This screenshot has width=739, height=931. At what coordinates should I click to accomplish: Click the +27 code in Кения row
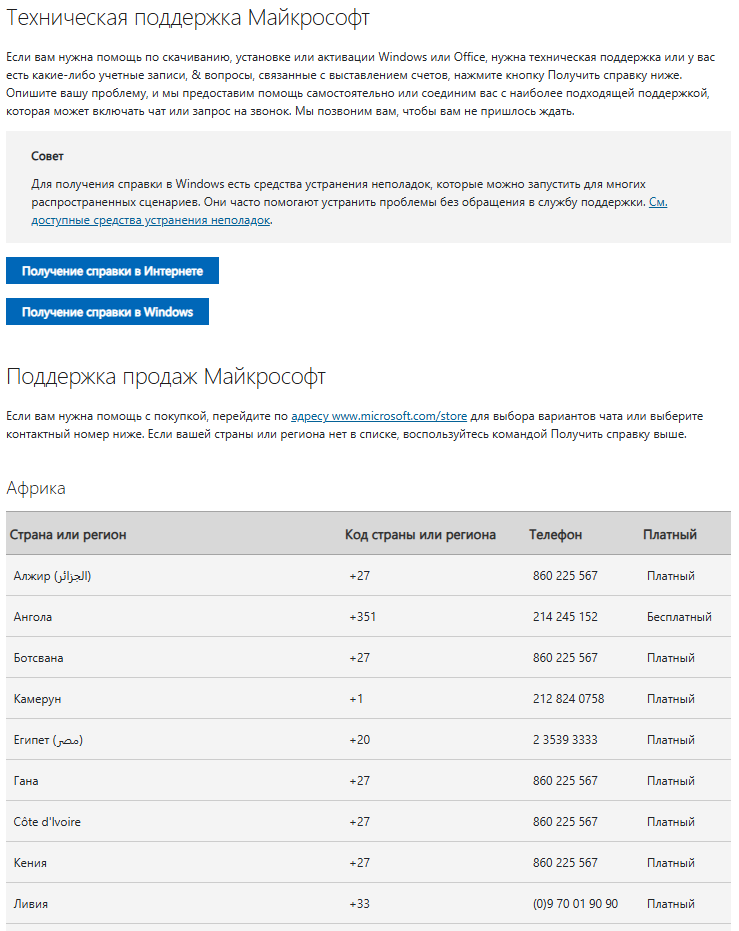click(x=359, y=862)
